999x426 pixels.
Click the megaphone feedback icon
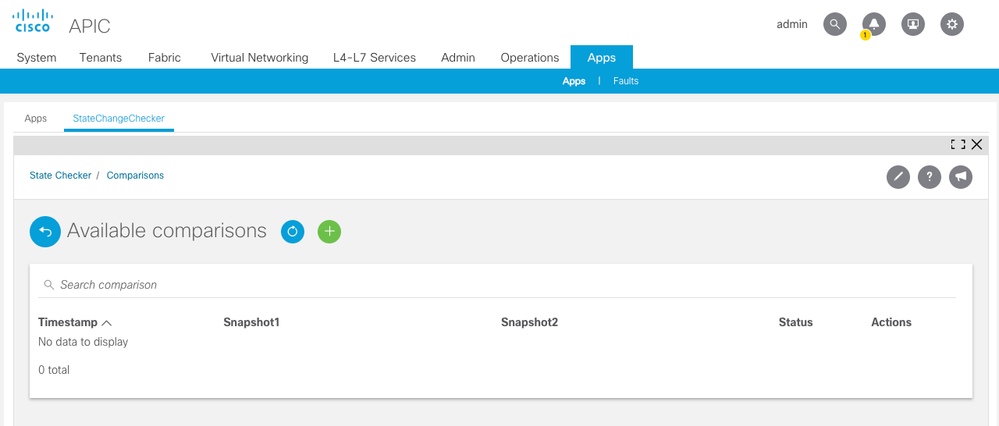tap(961, 177)
